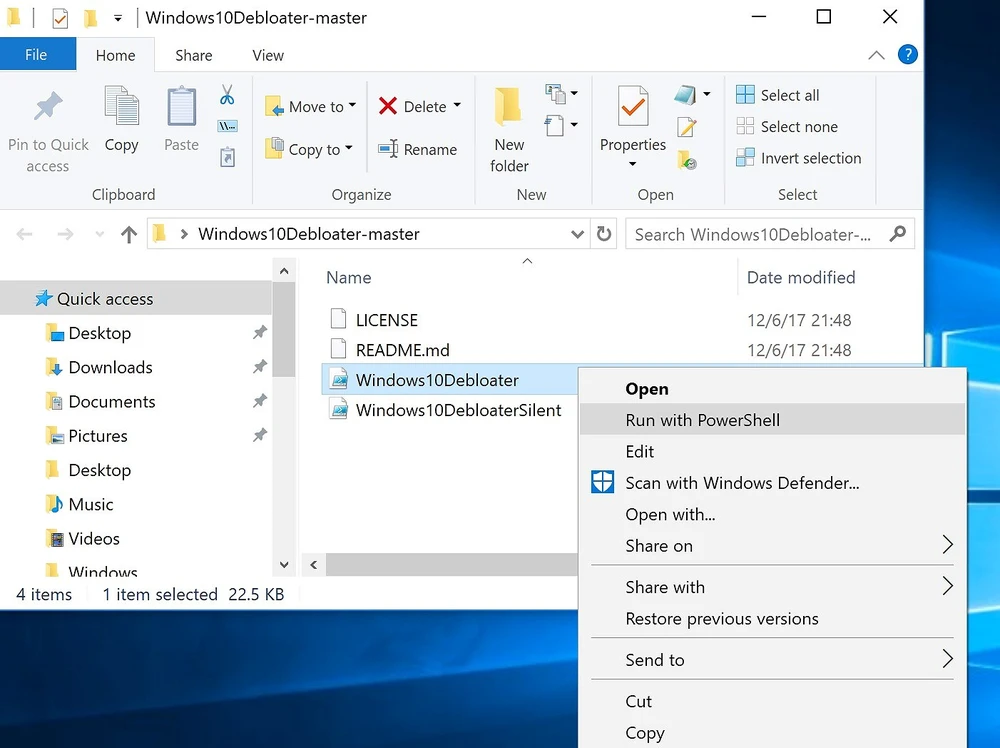Viewport: 1000px width, 748px height.
Task: Click the Search Windows10Debloater input field
Action: pos(760,235)
